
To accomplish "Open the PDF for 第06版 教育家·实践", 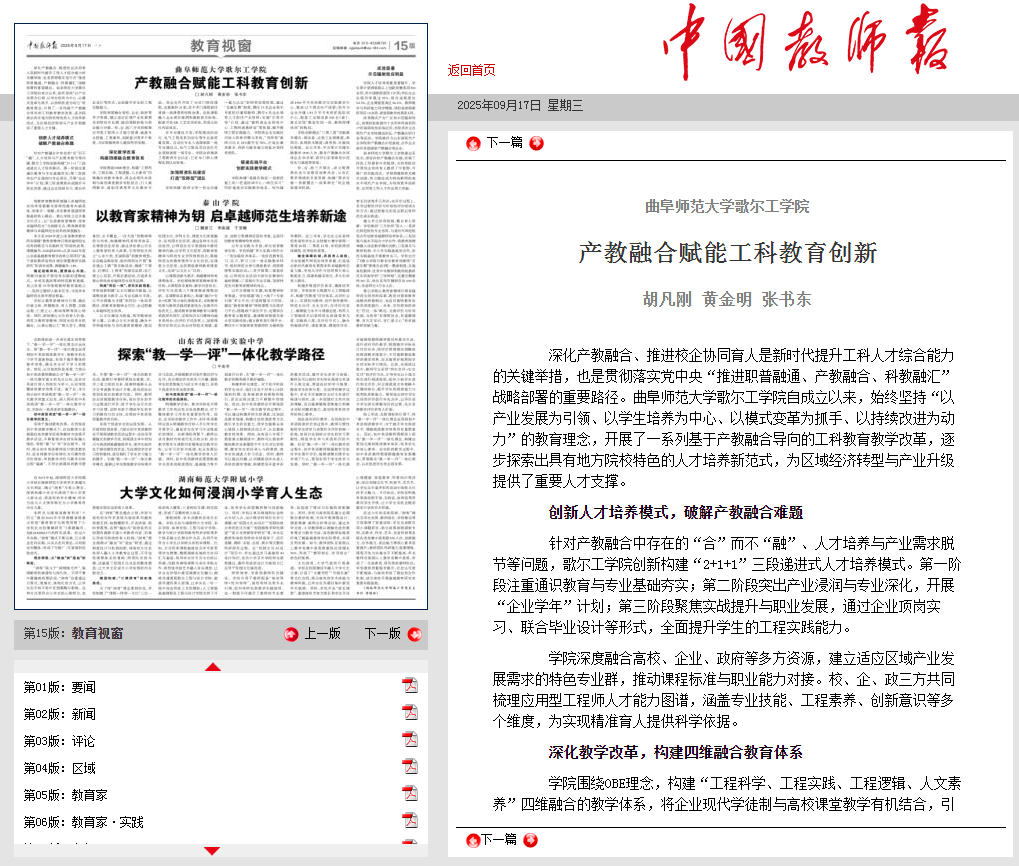I will click(x=409, y=821).
